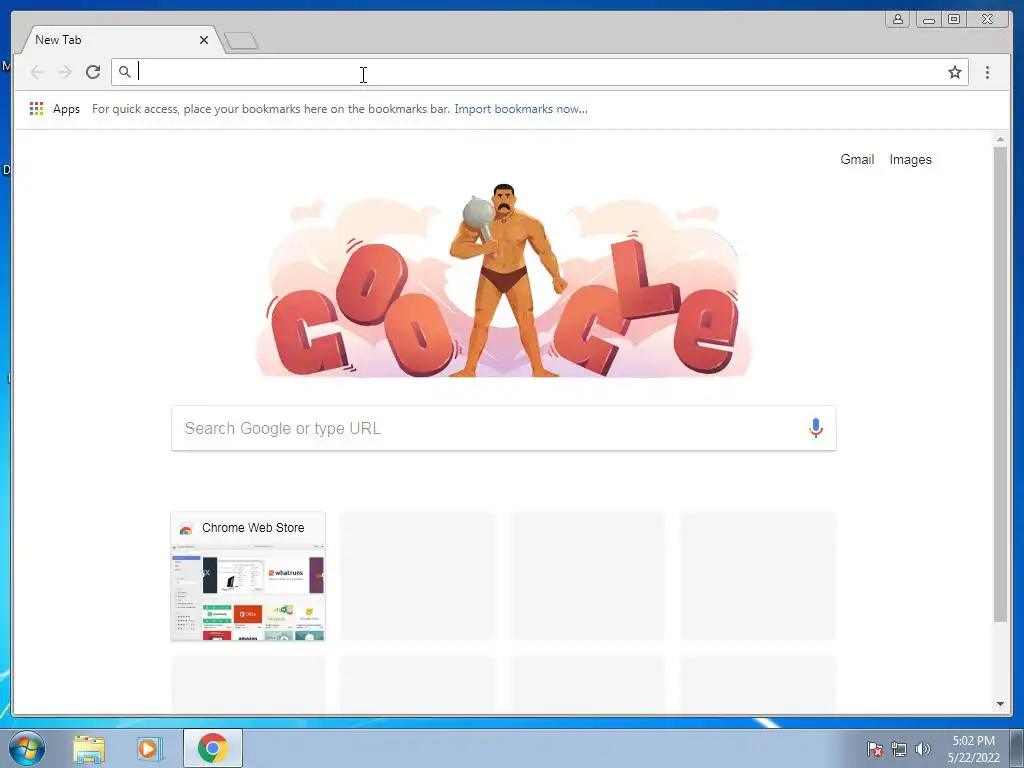Open a new tab with the blank tab button

(x=241, y=41)
